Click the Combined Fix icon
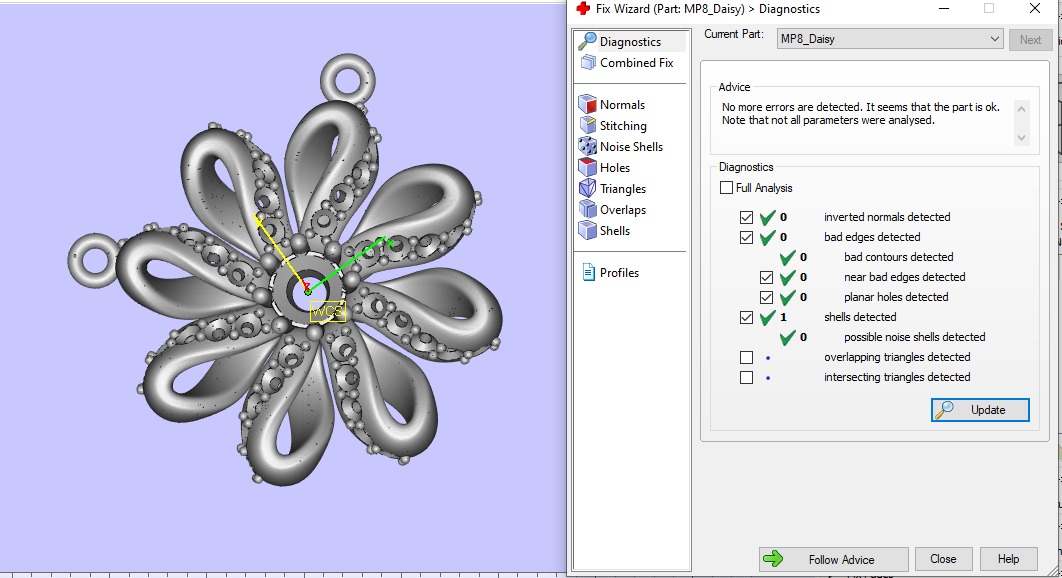Image resolution: width=1062 pixels, height=578 pixels. pyautogui.click(x=587, y=63)
